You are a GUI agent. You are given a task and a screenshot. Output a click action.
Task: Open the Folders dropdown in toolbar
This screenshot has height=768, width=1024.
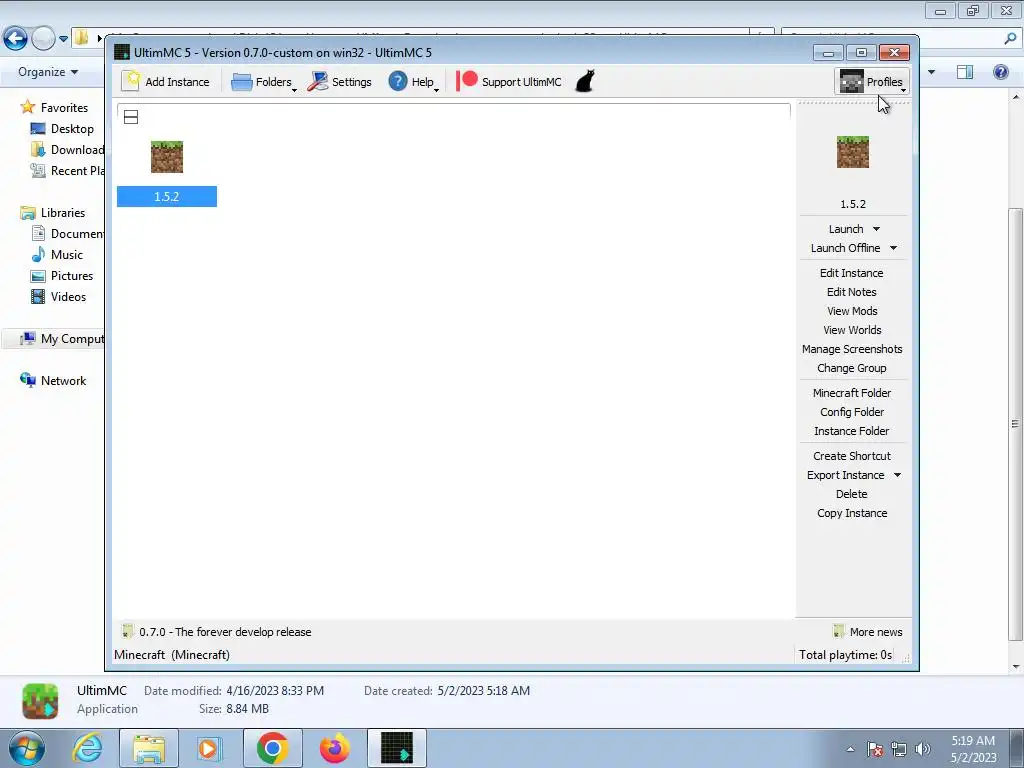(264, 82)
